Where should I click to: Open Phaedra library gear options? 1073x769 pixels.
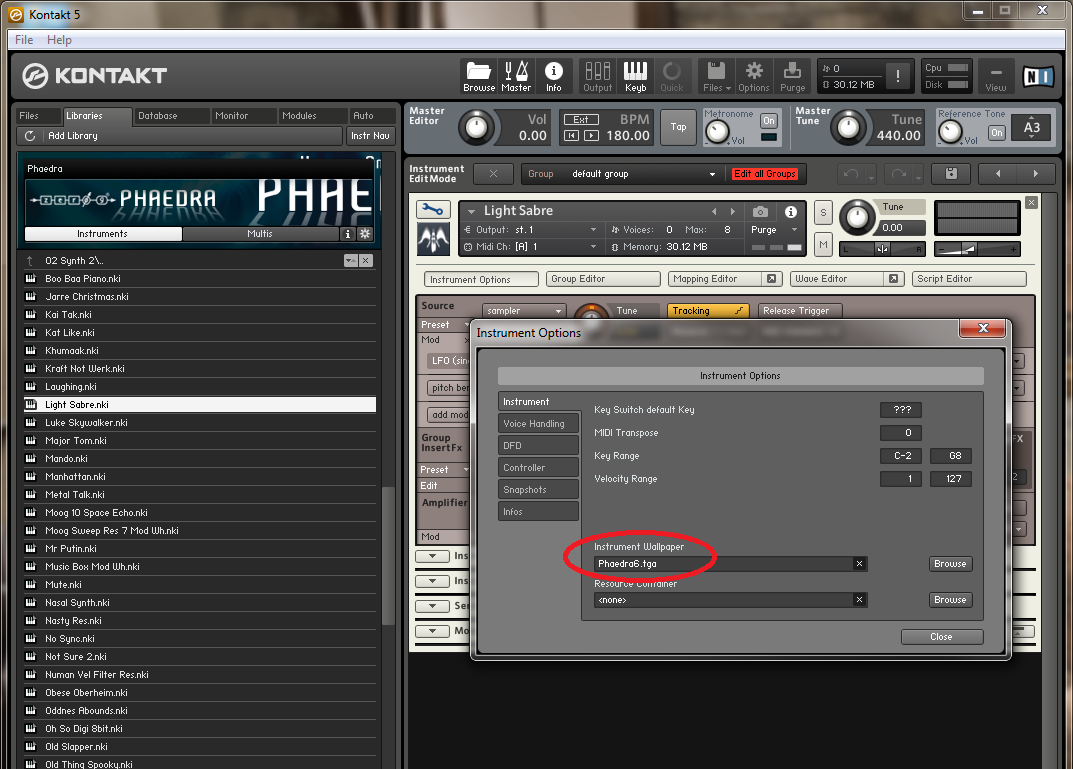pos(365,234)
